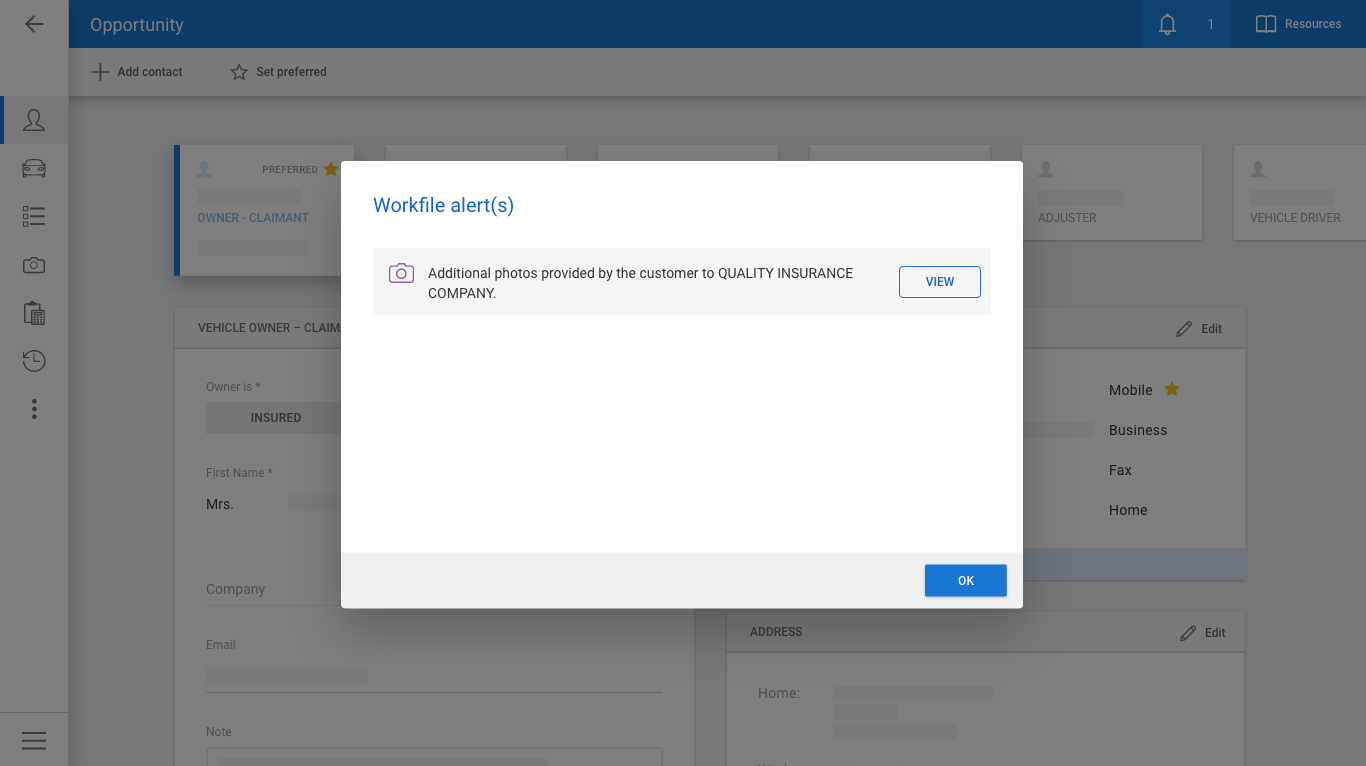The image size is (1366, 766).
Task: Click Add contact in toolbar
Action: (x=137, y=72)
